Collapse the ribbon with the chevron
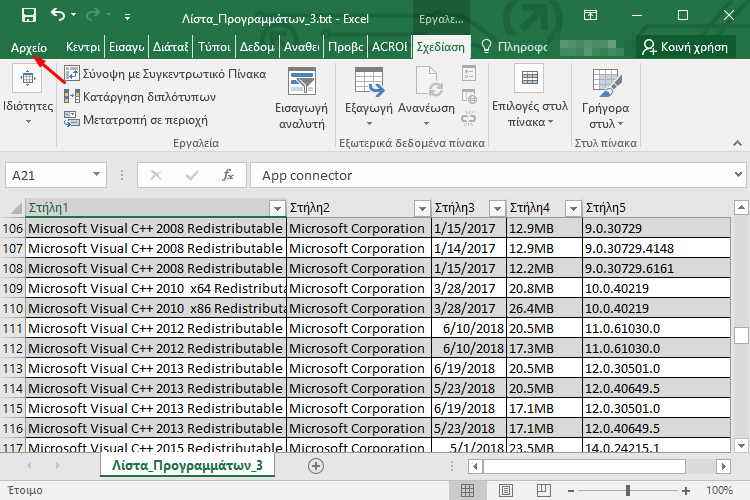Image resolution: width=750 pixels, height=500 pixels. (x=737, y=143)
